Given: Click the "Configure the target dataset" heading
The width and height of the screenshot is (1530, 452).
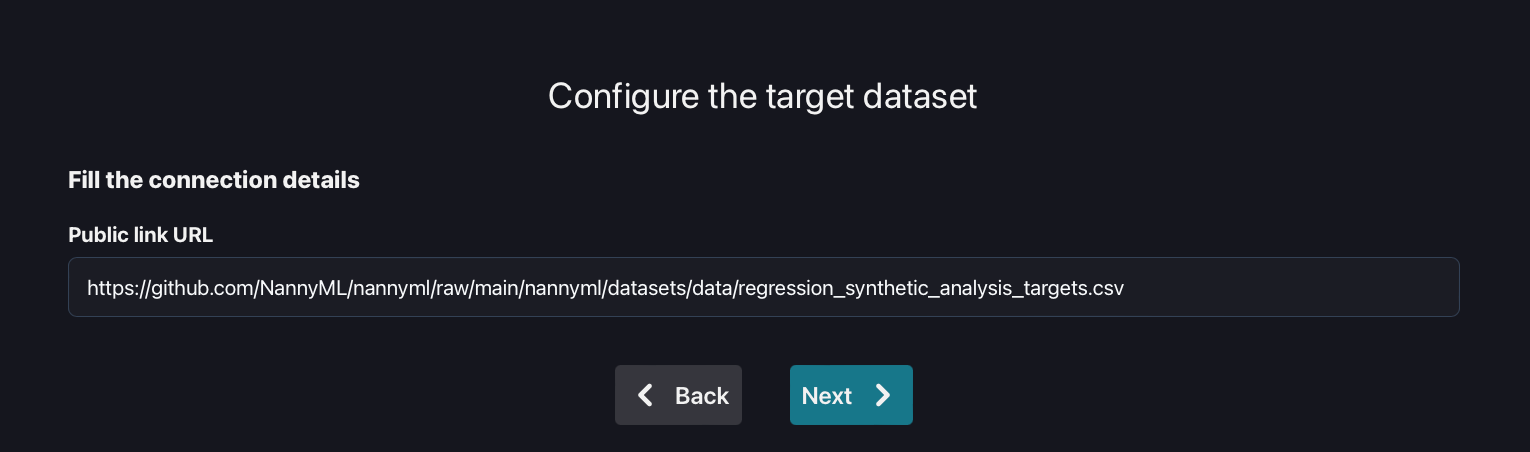Looking at the screenshot, I should click(x=762, y=96).
